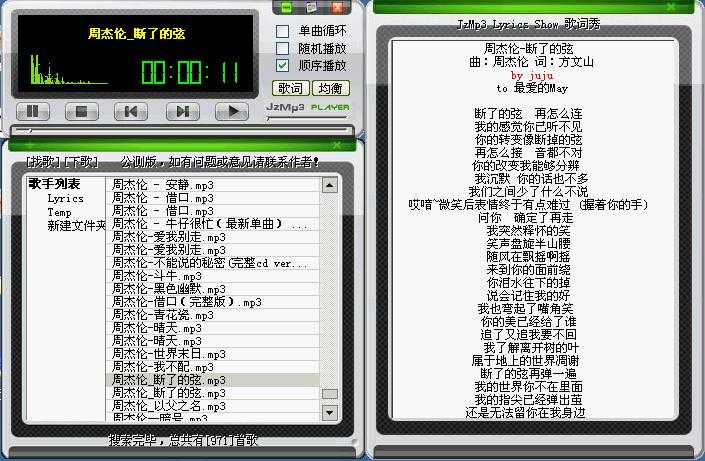
Task: Click the JzMp3 Lyrics Show 歌词秀 title
Action: coord(528,24)
